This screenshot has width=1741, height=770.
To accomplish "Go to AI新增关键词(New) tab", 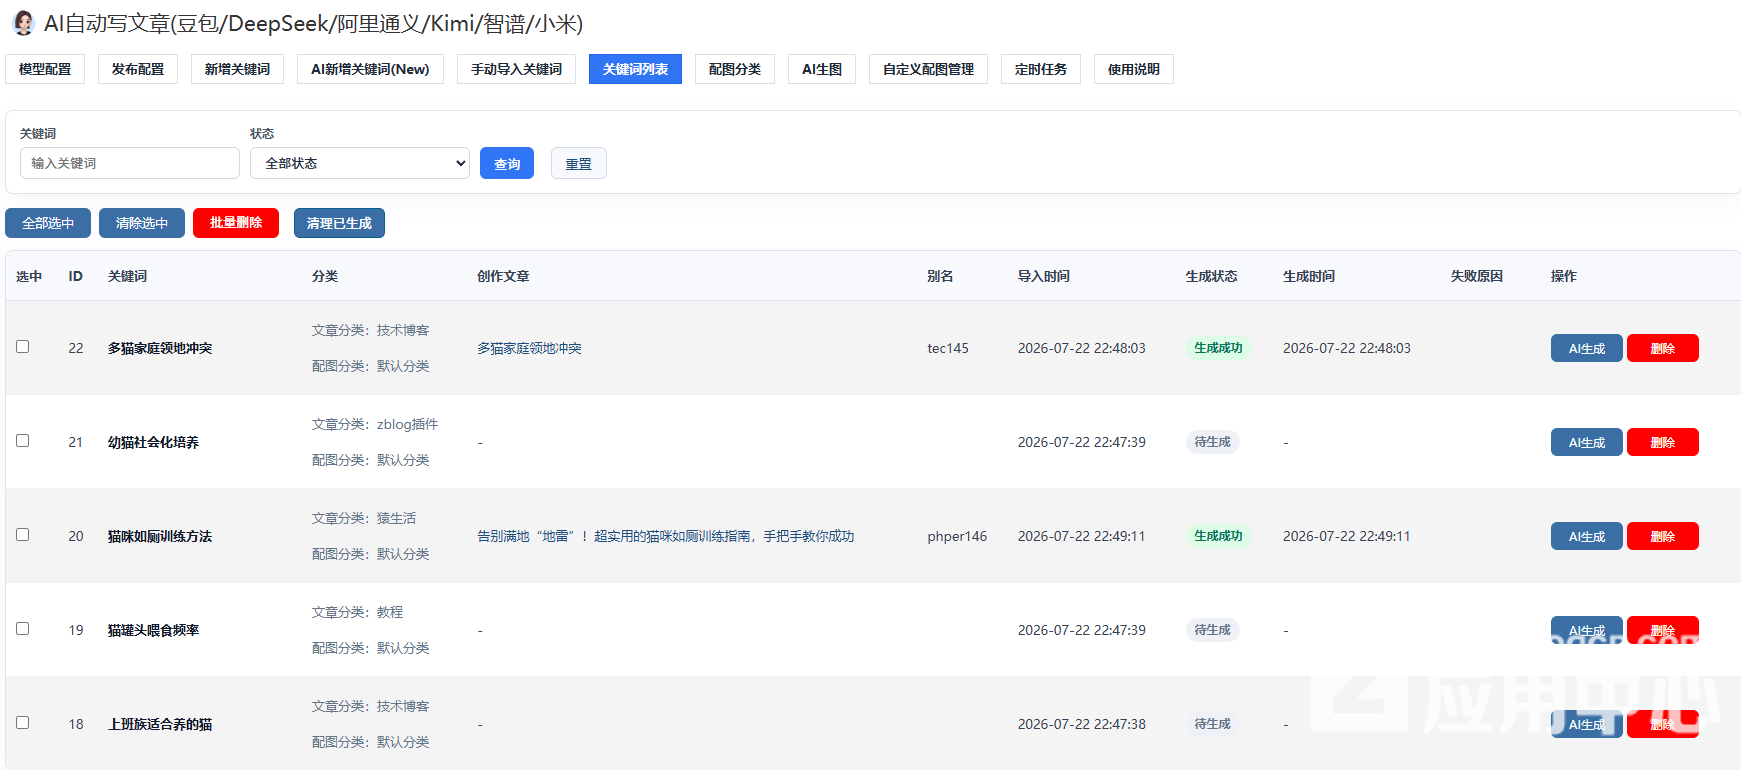I will (370, 69).
